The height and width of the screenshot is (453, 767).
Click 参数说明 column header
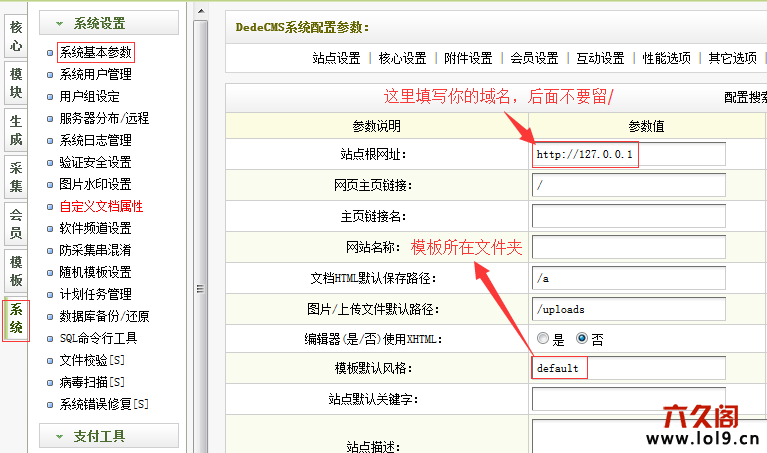pyautogui.click(x=377, y=126)
